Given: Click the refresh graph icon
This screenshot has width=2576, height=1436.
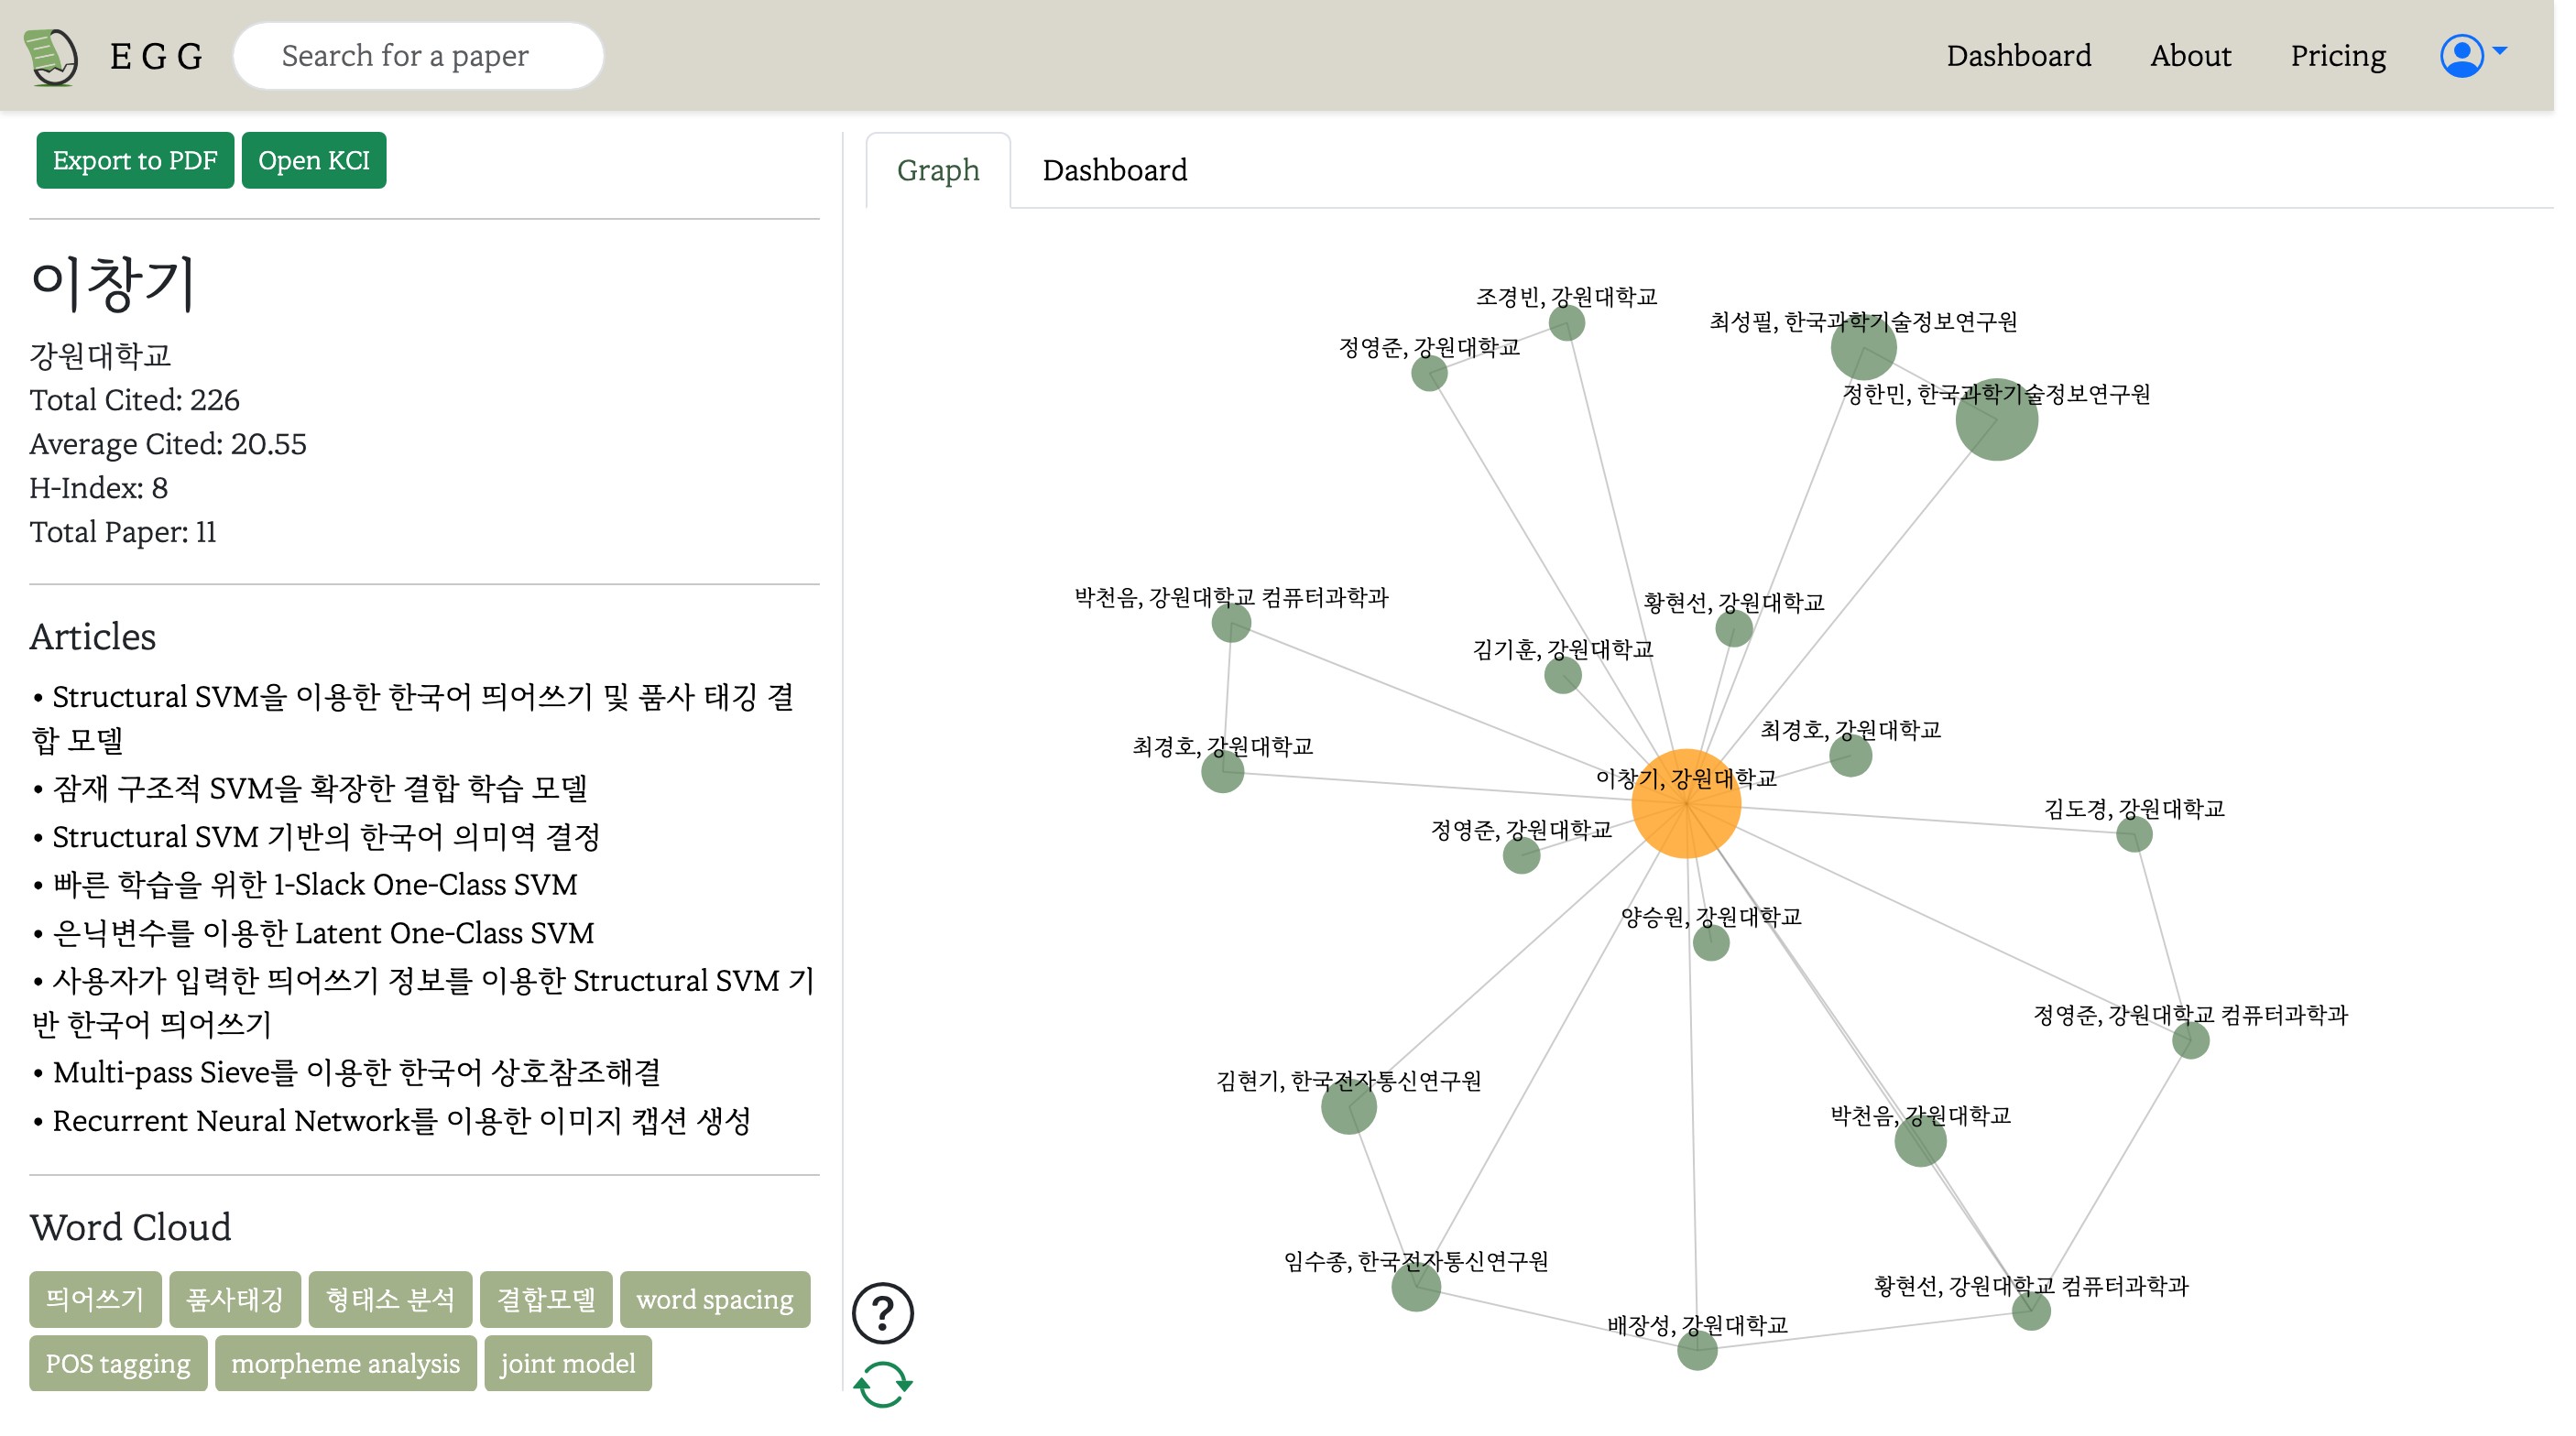Looking at the screenshot, I should click(883, 1385).
